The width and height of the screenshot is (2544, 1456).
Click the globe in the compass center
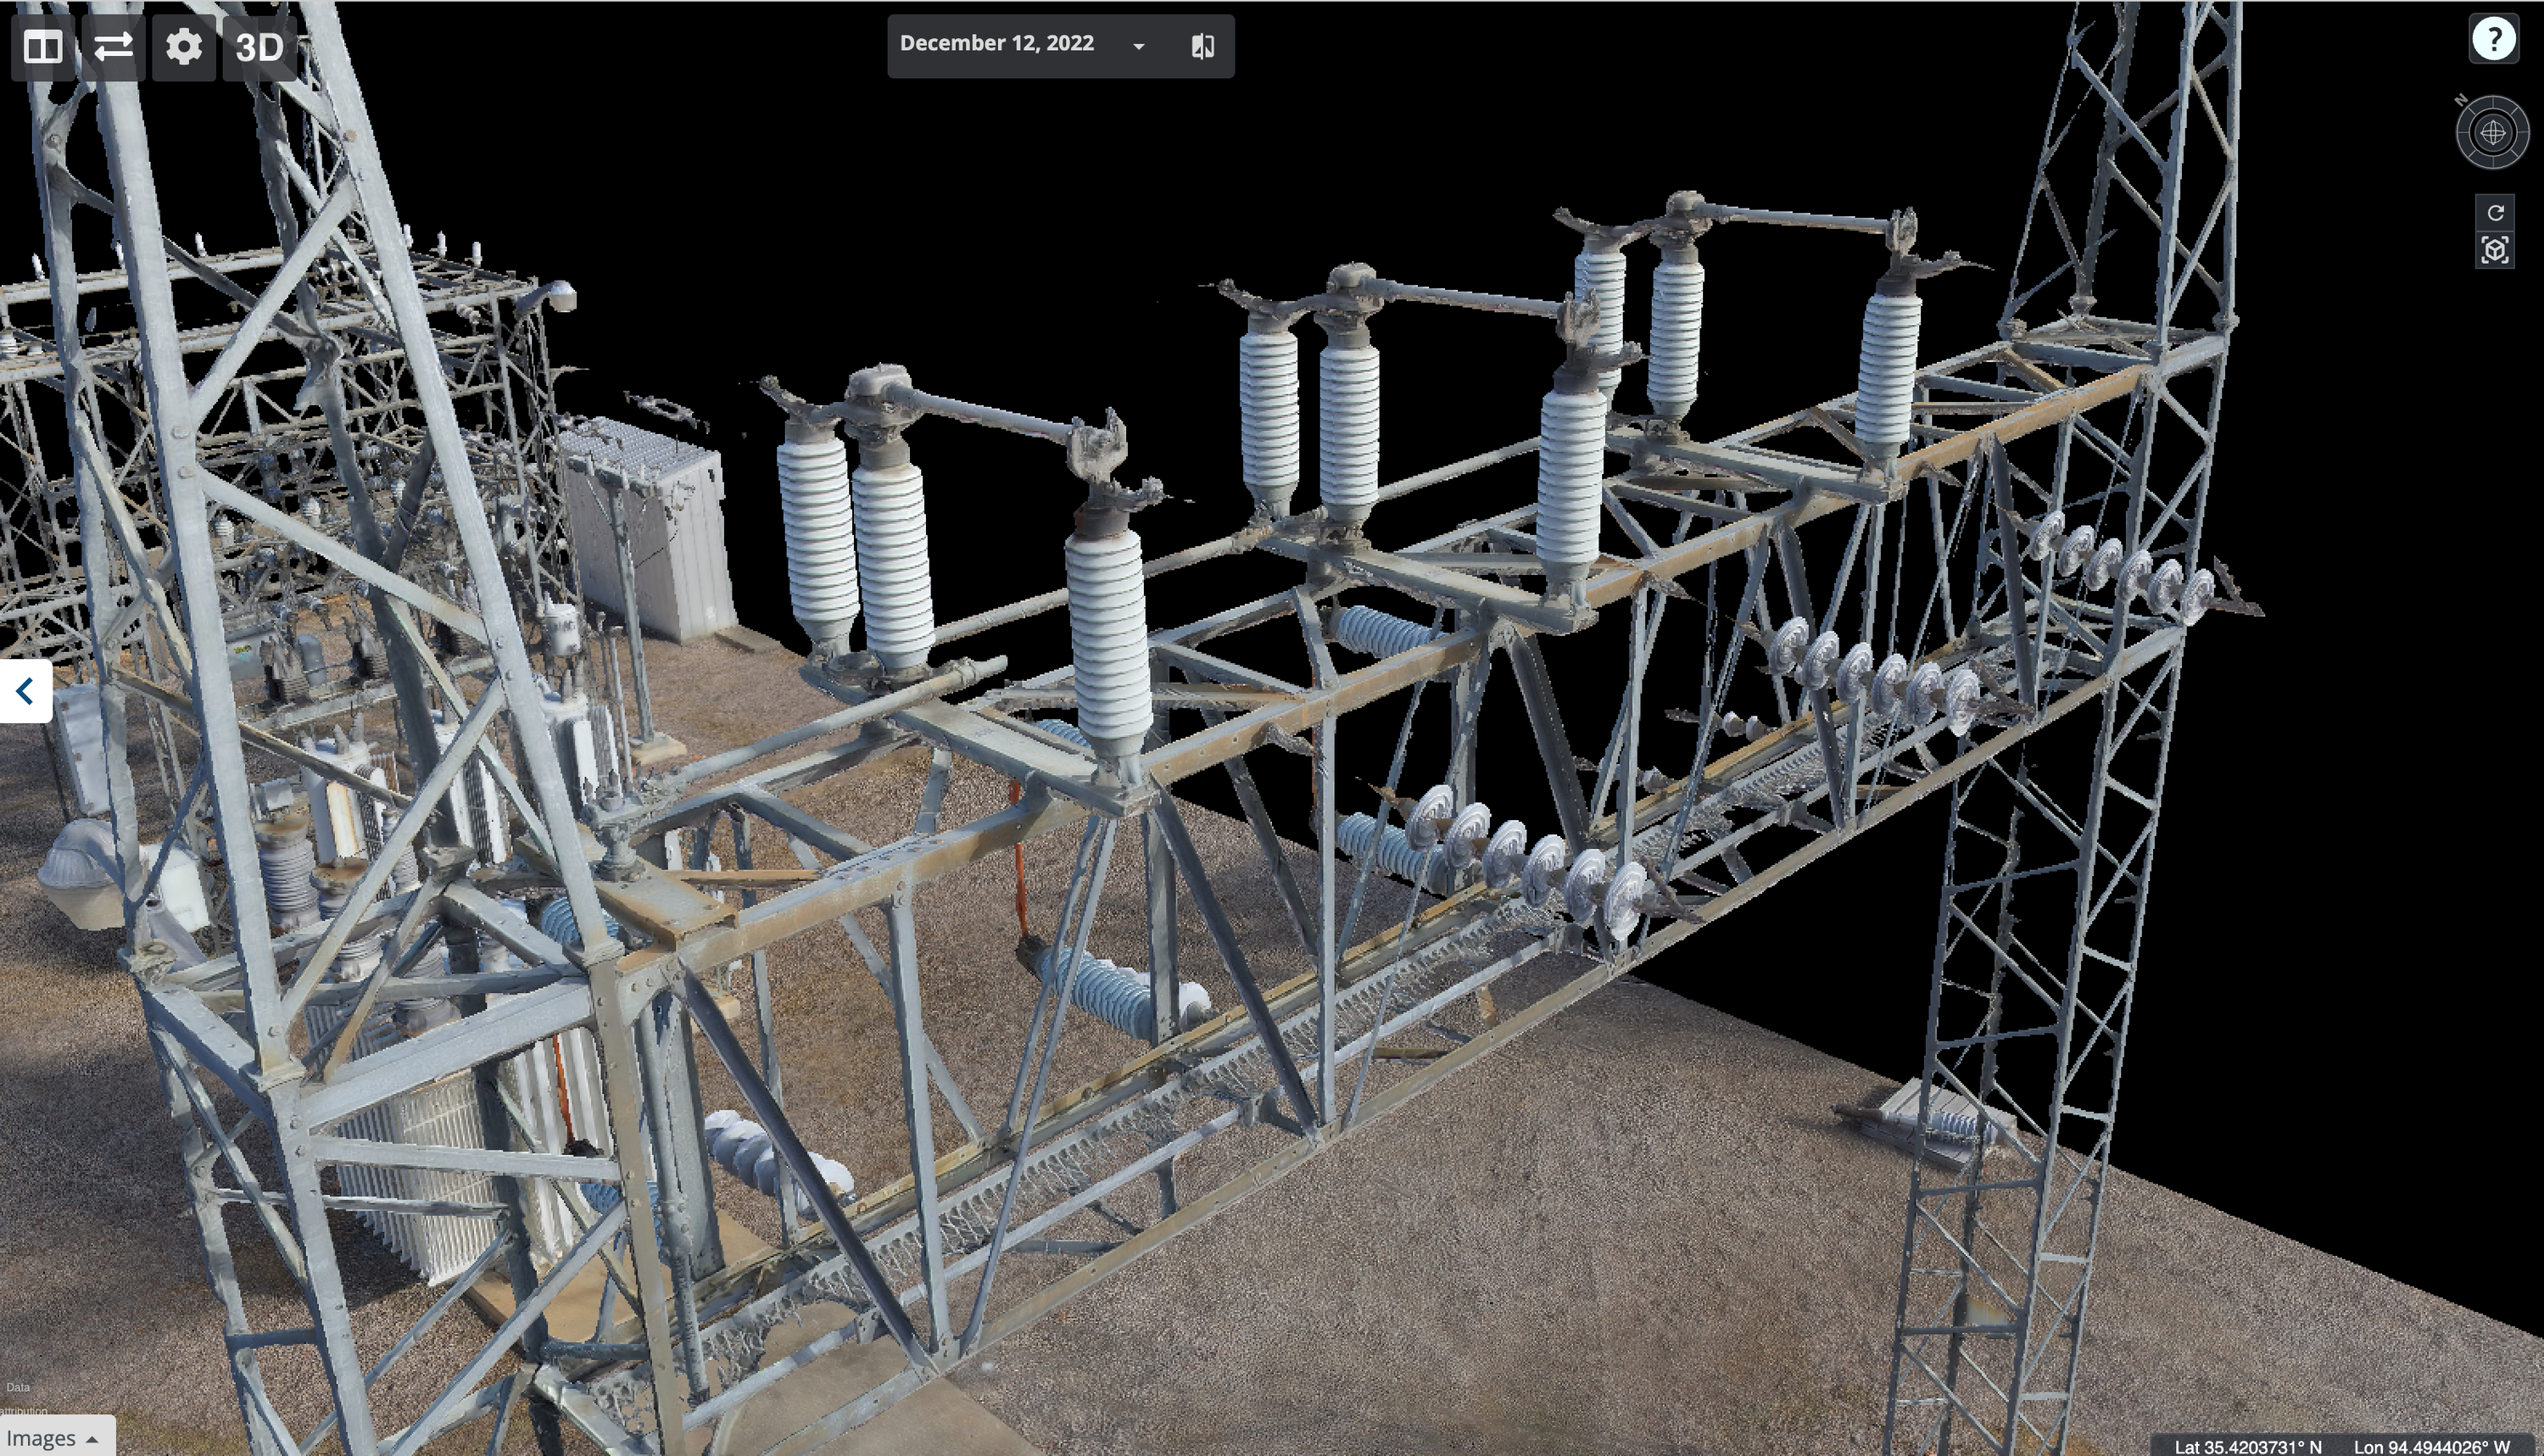pyautogui.click(x=2493, y=132)
